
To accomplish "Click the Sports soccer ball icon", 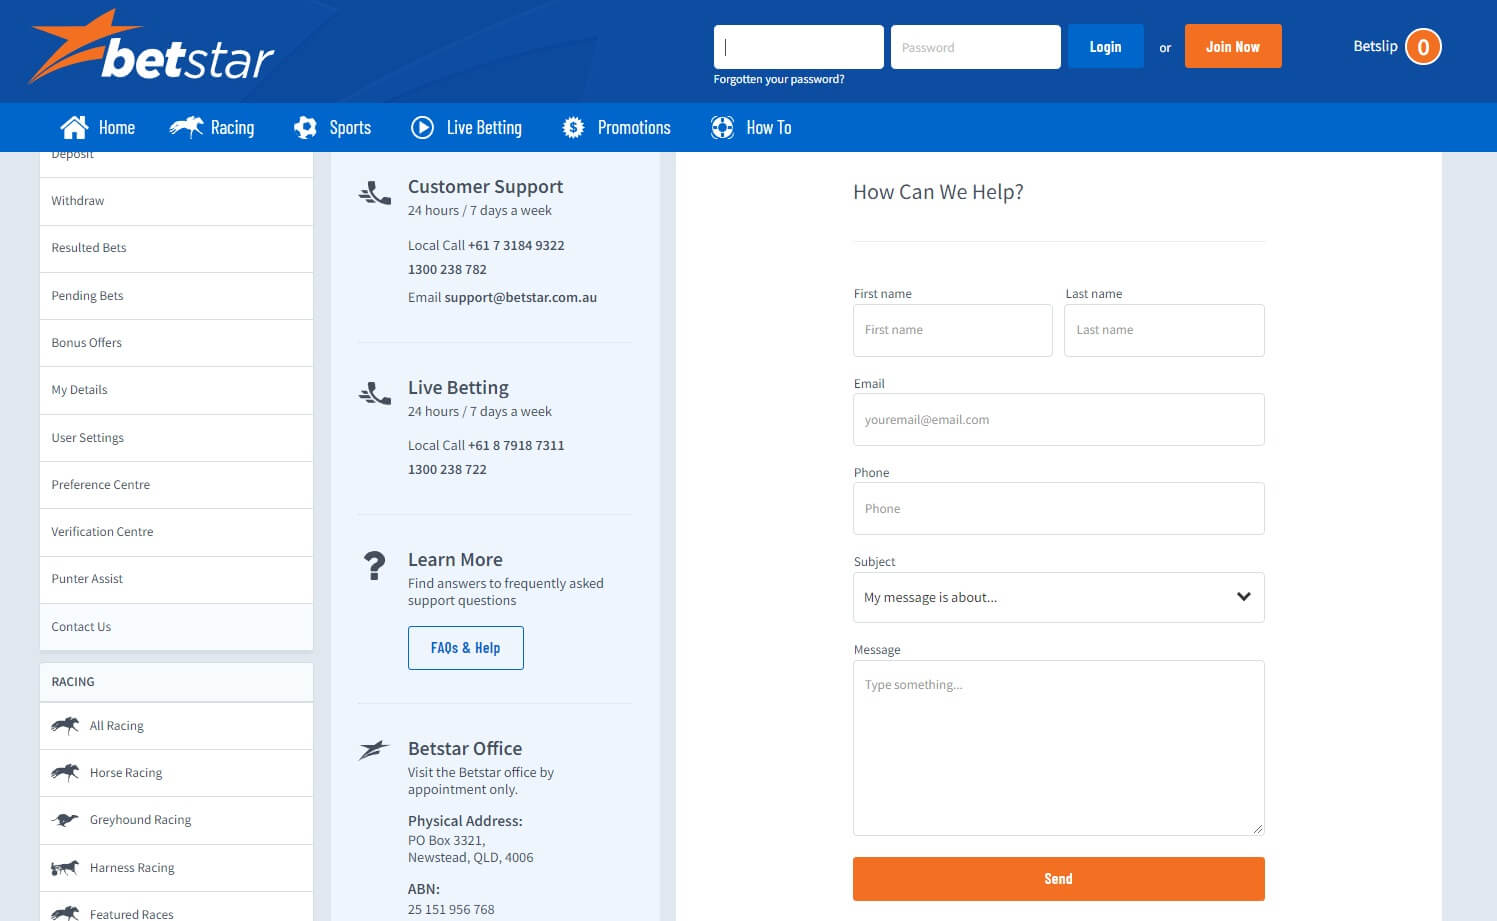I will [305, 127].
